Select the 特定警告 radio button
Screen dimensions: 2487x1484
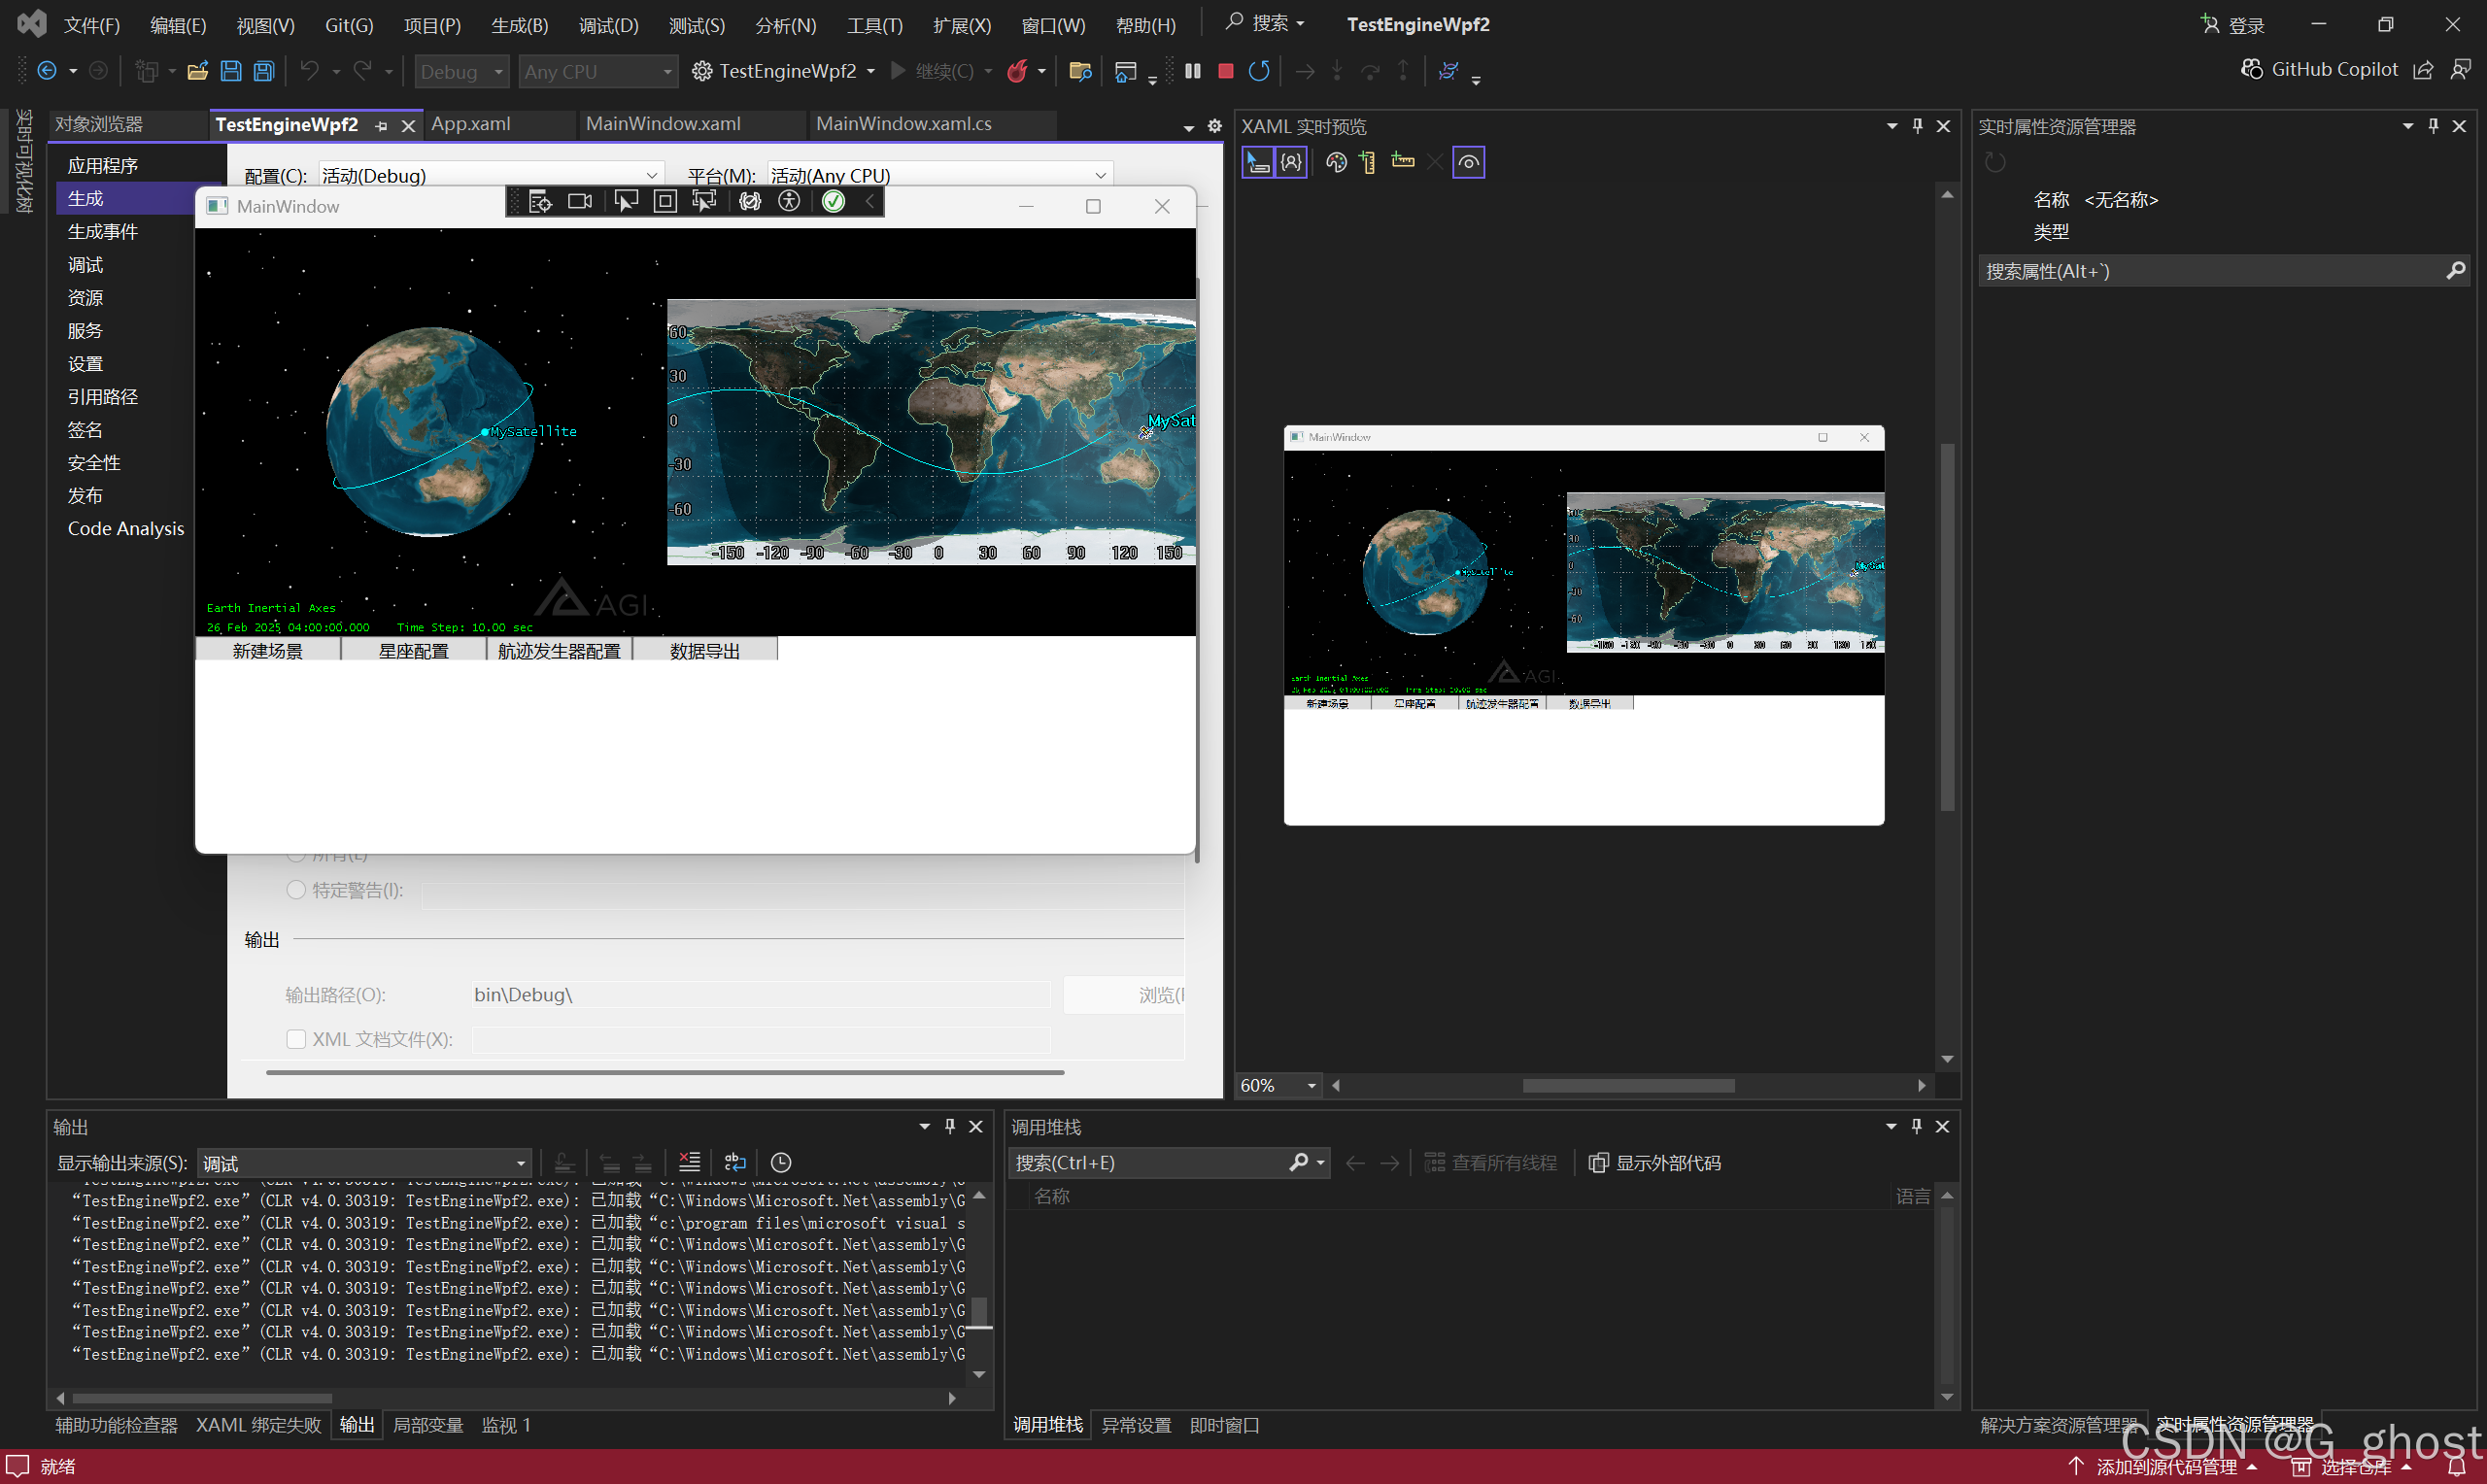[296, 889]
